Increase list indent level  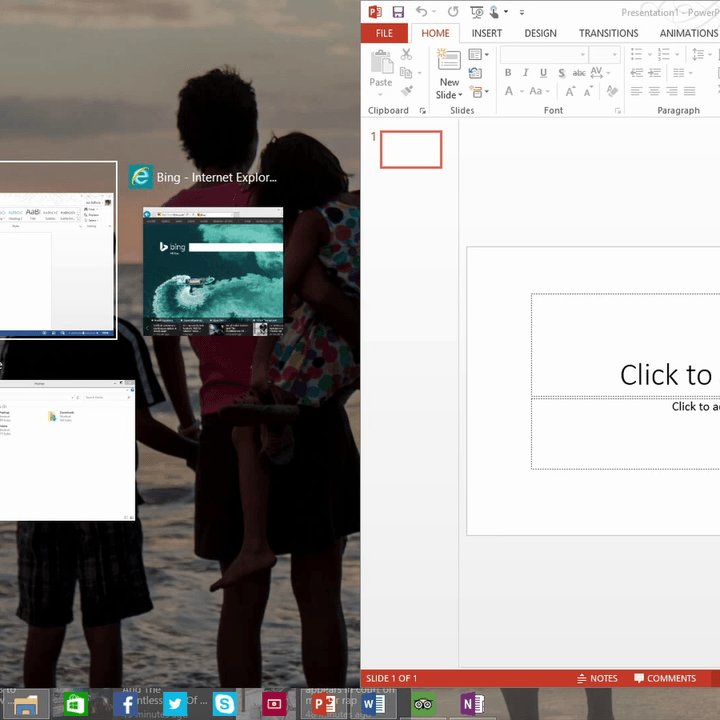[654, 73]
